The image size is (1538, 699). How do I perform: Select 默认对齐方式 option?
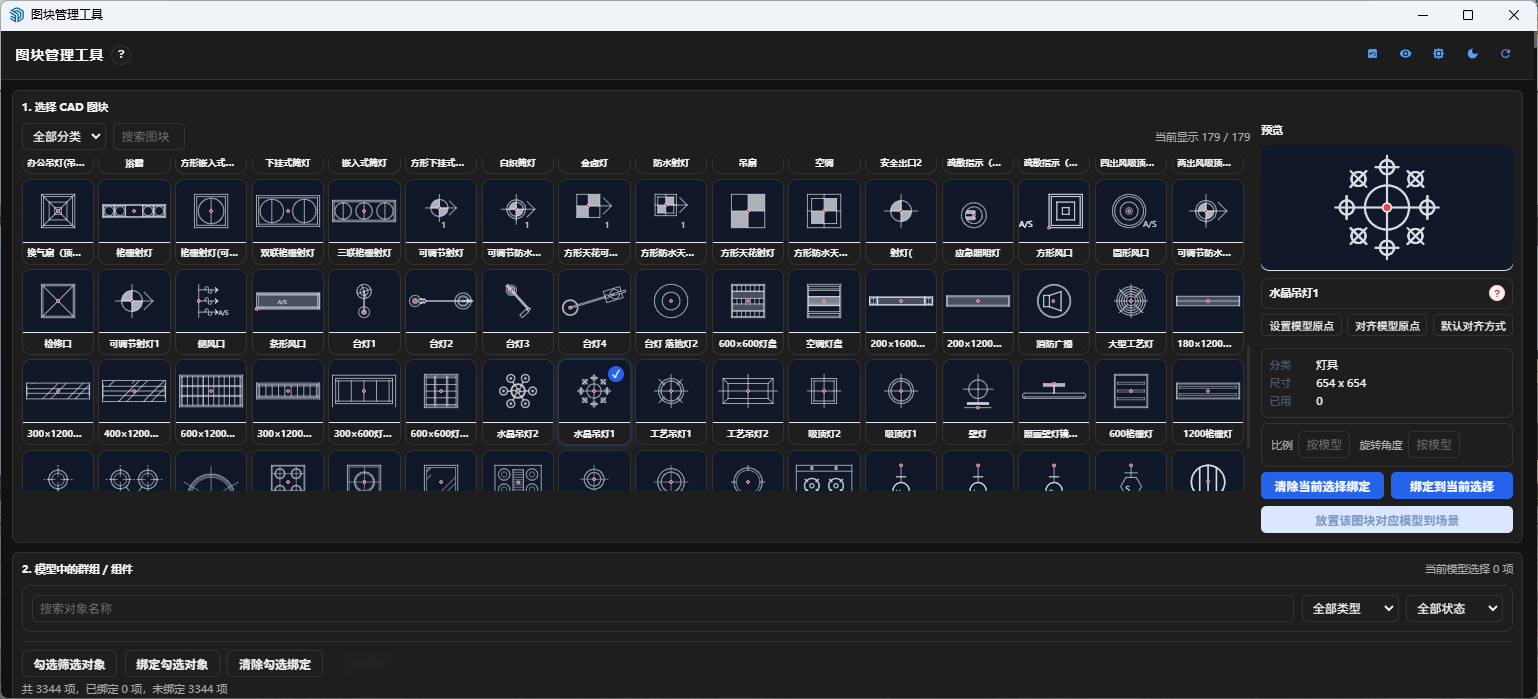point(1473,326)
